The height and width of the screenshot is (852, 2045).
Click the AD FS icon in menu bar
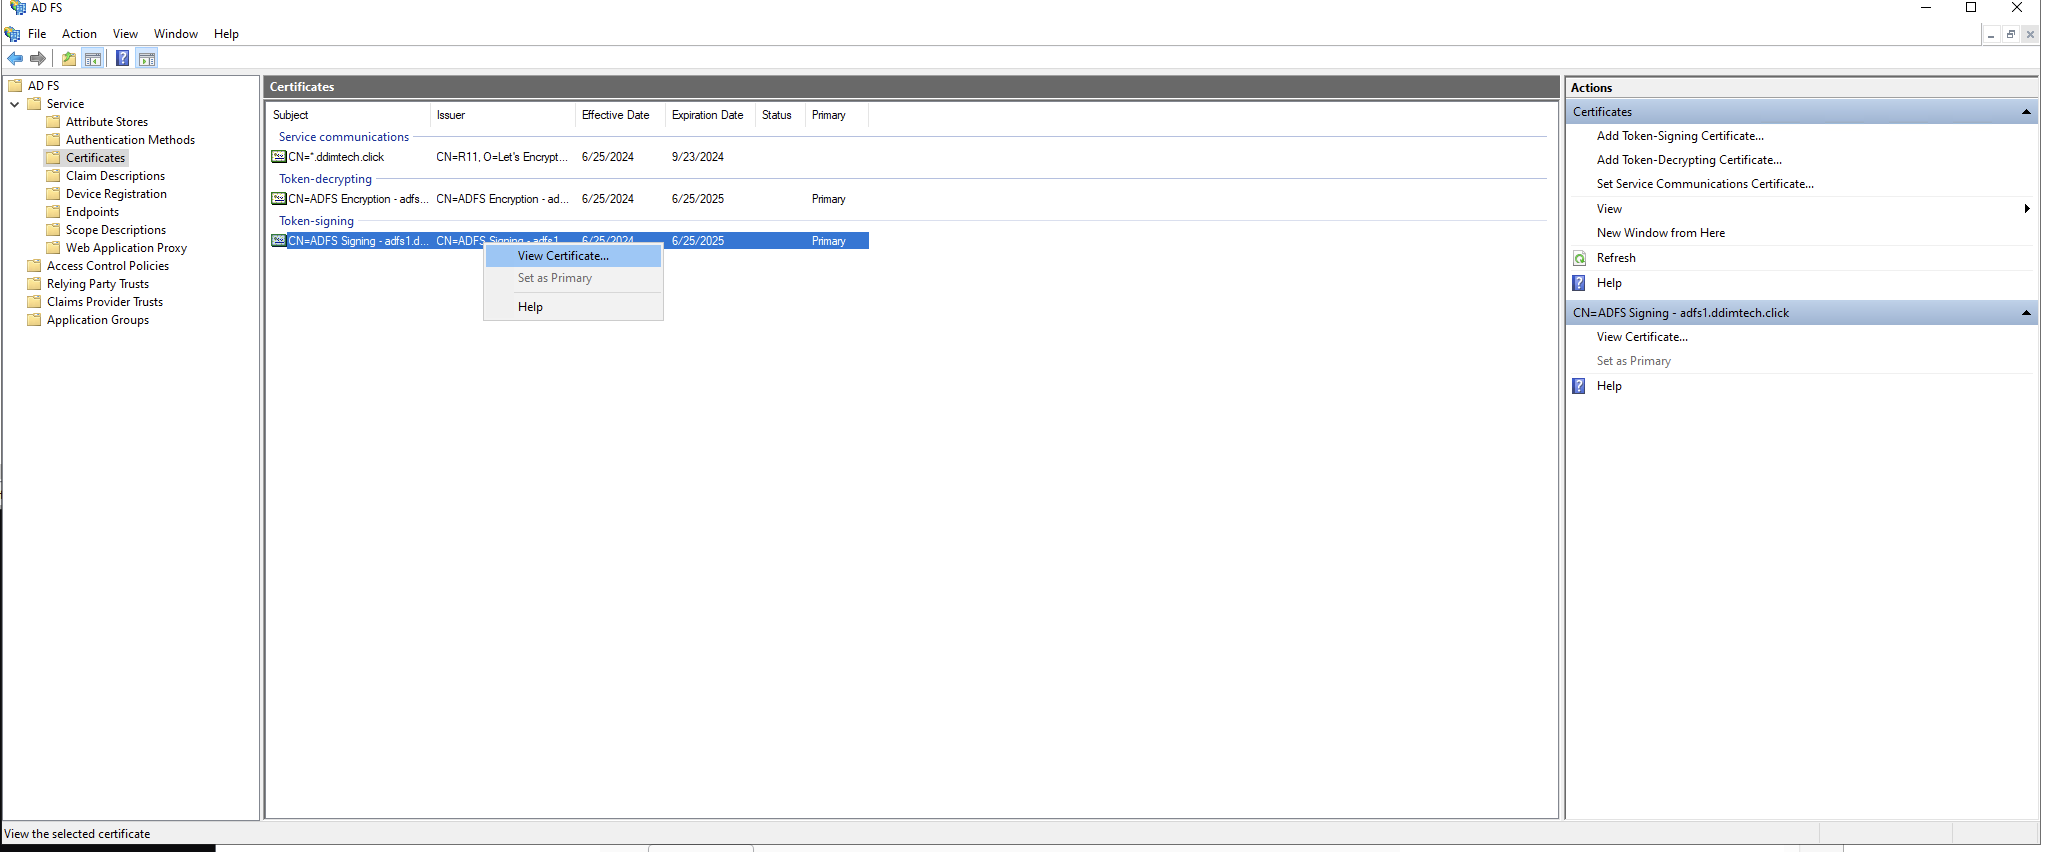pos(13,34)
